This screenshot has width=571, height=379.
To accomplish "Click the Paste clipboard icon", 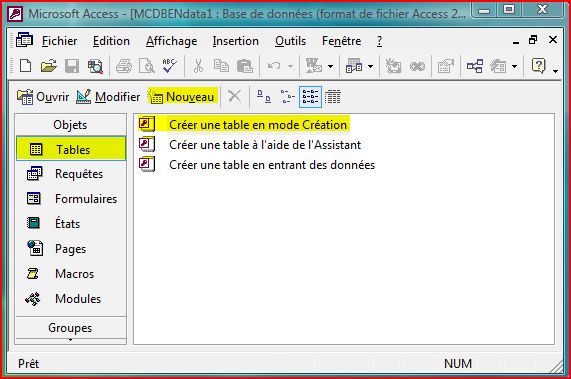I will coord(245,66).
